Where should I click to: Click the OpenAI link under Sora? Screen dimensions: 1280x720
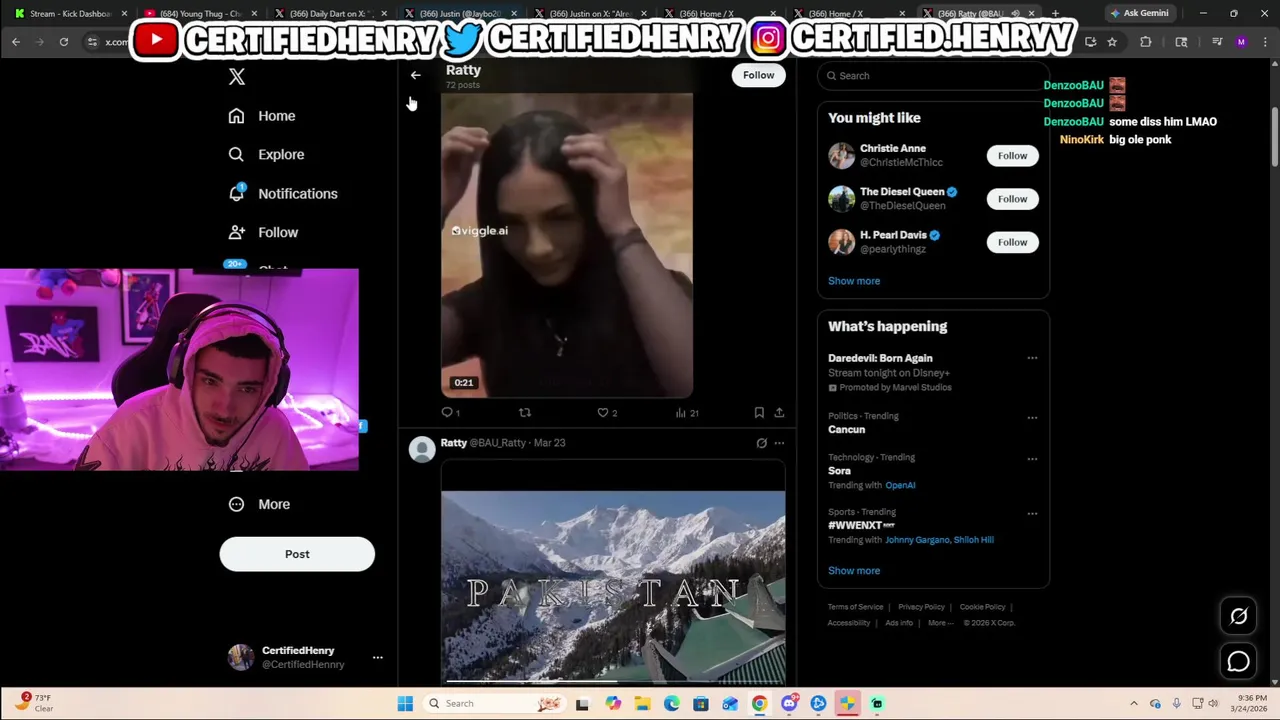tap(900, 486)
